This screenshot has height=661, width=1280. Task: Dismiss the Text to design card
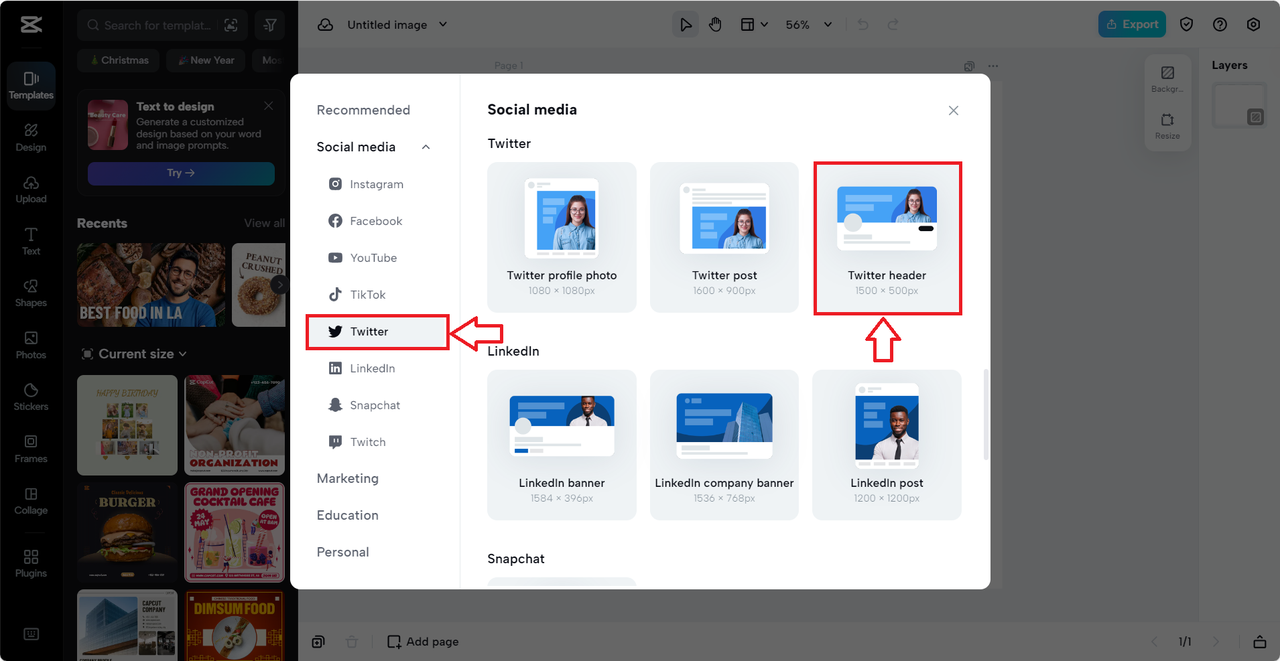click(268, 106)
